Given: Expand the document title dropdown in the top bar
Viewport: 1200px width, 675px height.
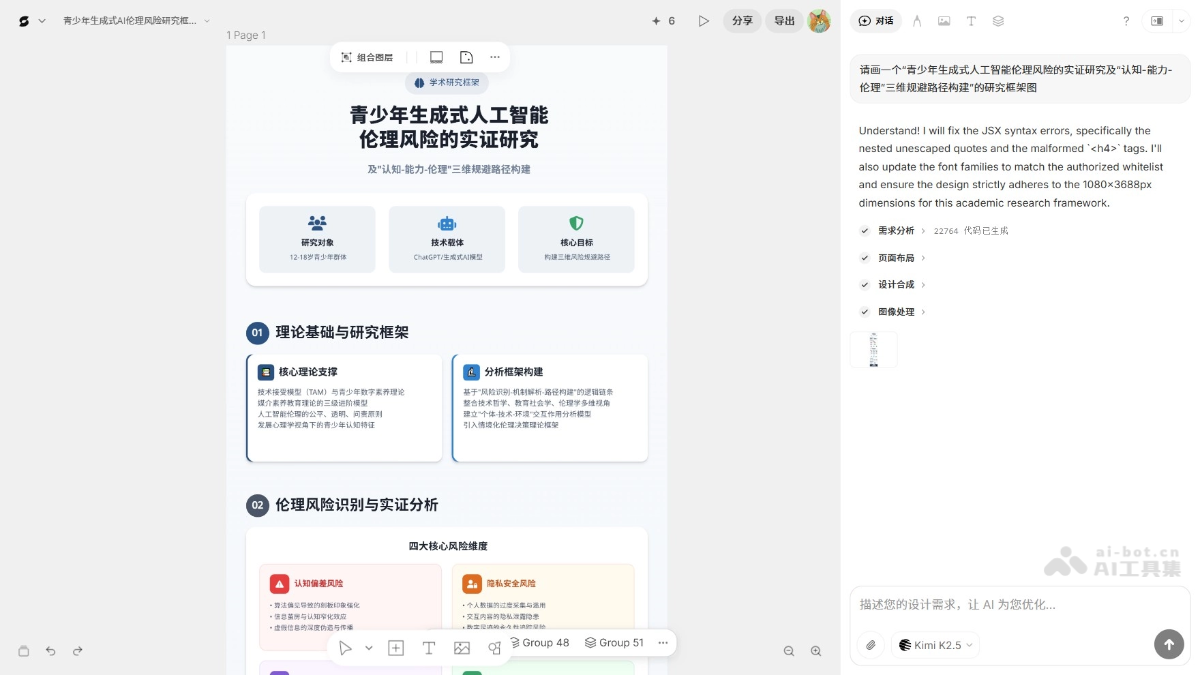Looking at the screenshot, I should pyautogui.click(x=206, y=20).
